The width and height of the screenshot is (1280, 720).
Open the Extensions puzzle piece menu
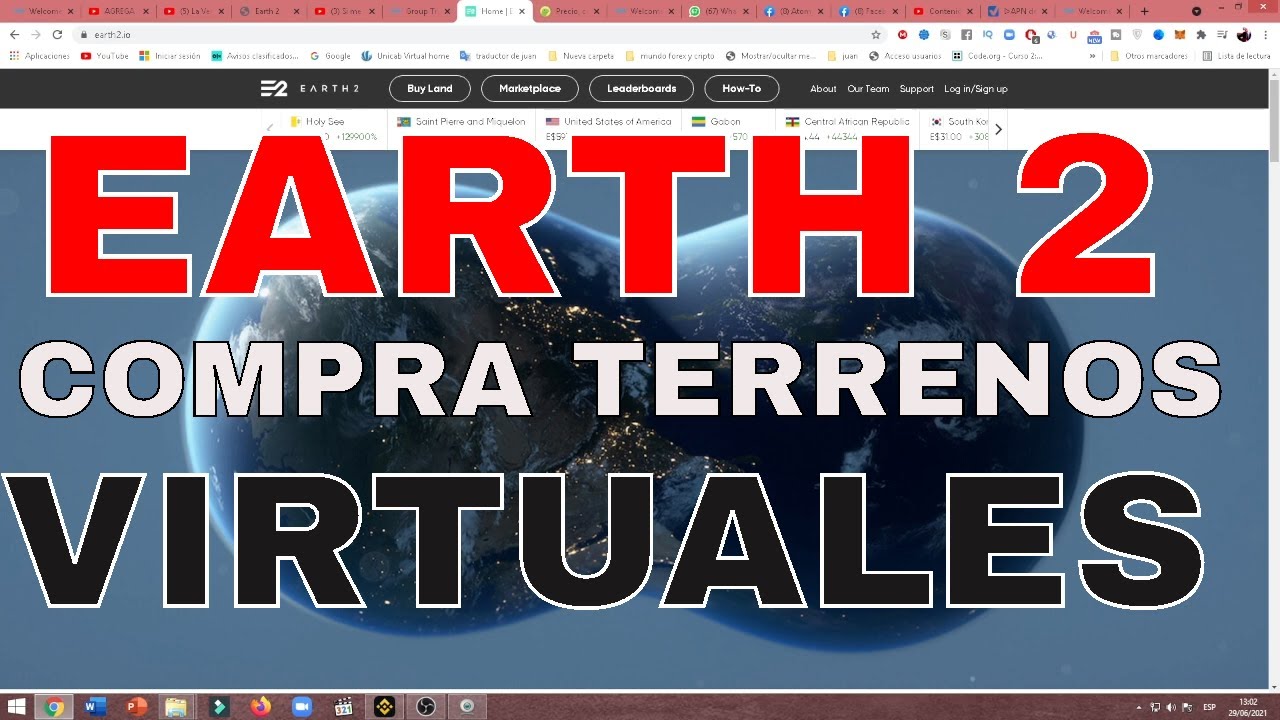(x=1201, y=34)
